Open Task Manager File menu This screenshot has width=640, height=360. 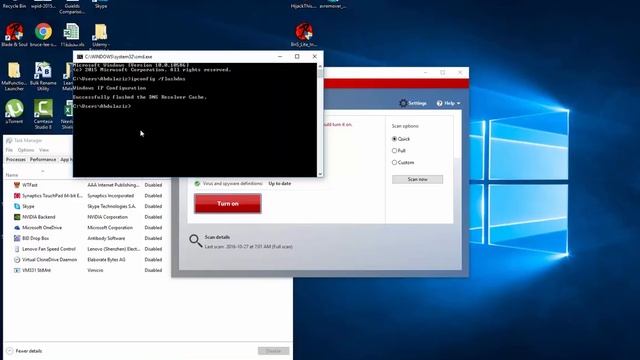pyautogui.click(x=9, y=150)
